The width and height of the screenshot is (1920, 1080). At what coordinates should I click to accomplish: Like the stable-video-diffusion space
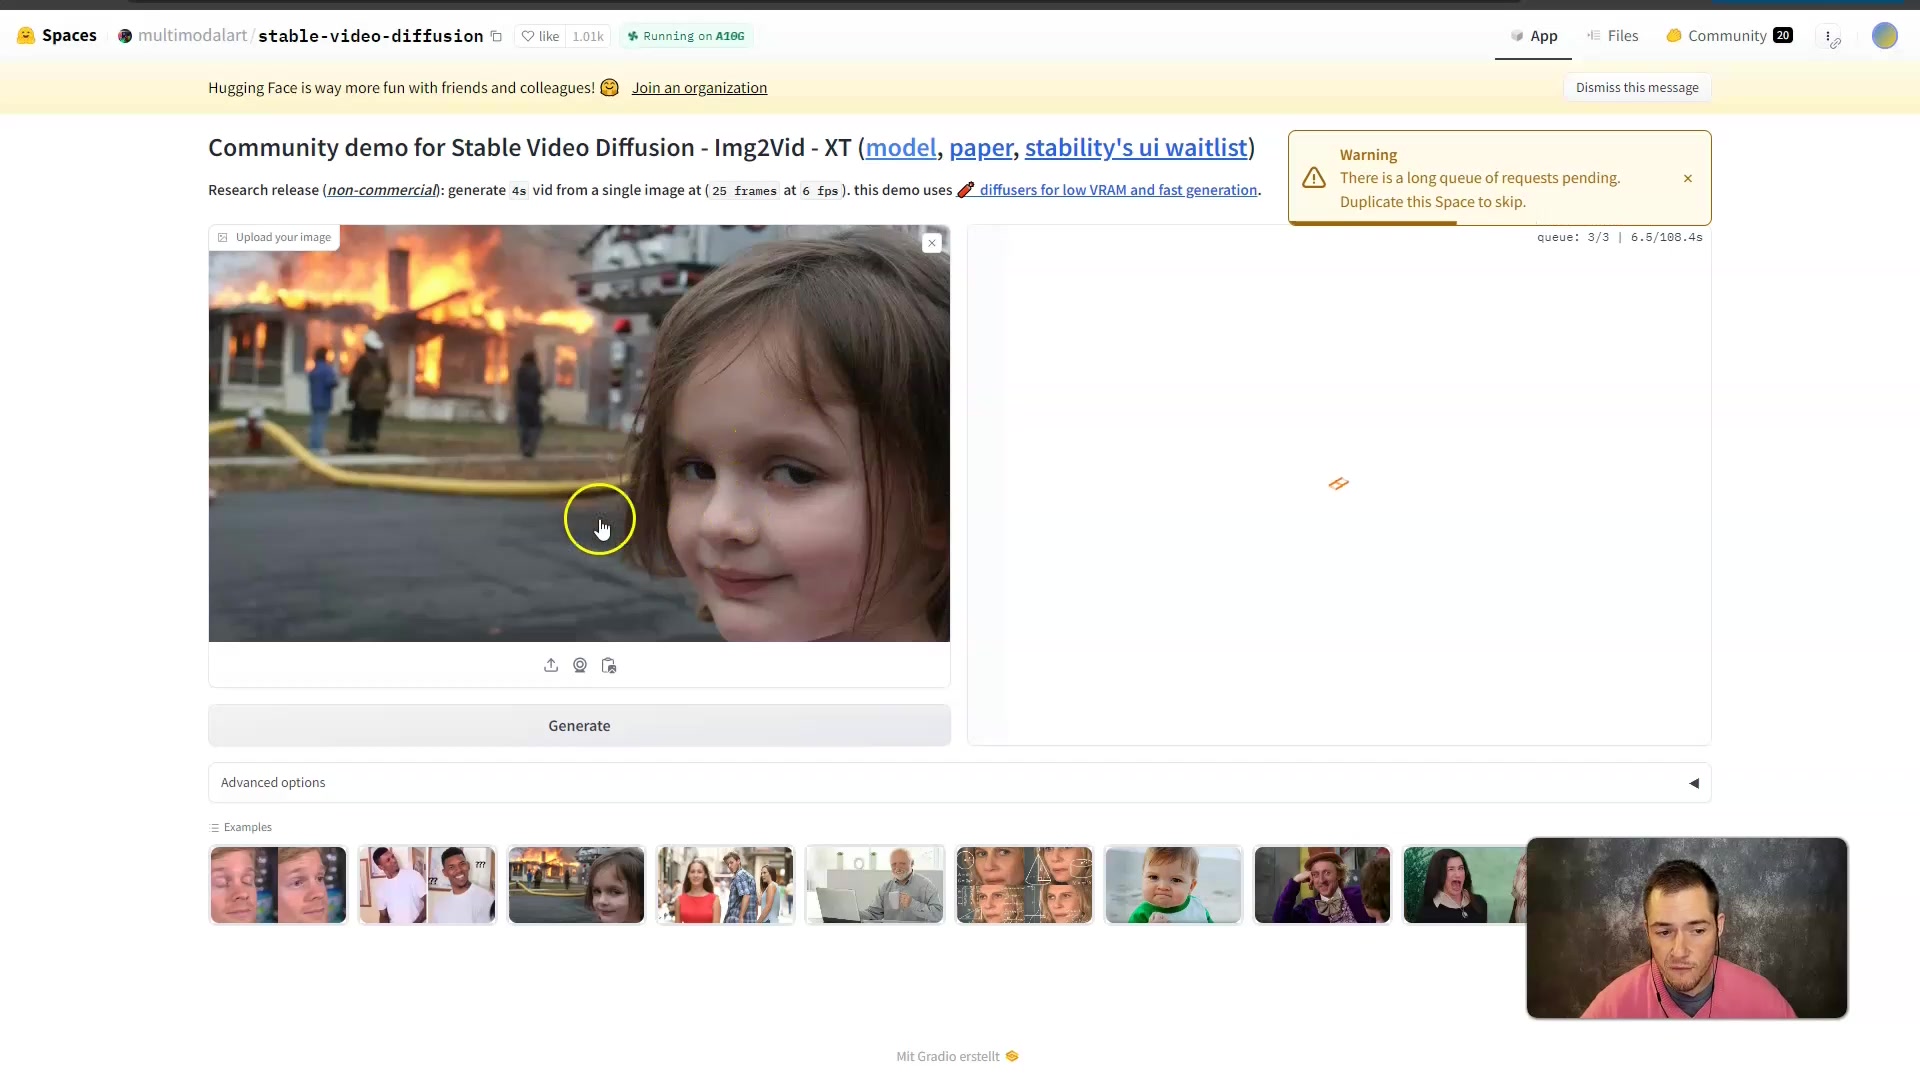(541, 37)
